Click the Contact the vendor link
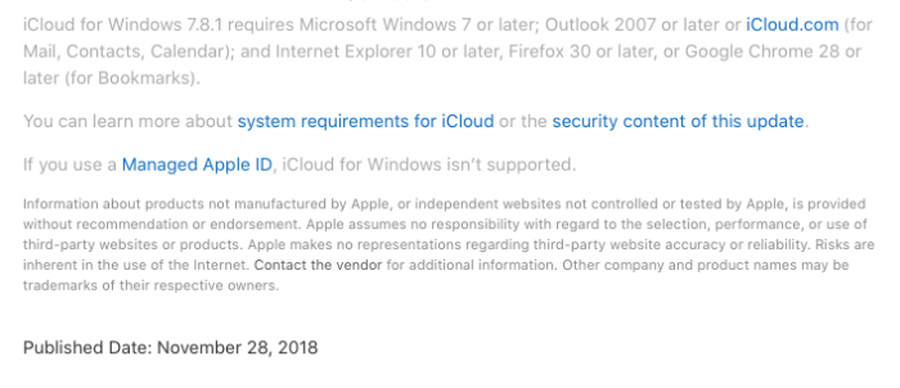 (318, 266)
